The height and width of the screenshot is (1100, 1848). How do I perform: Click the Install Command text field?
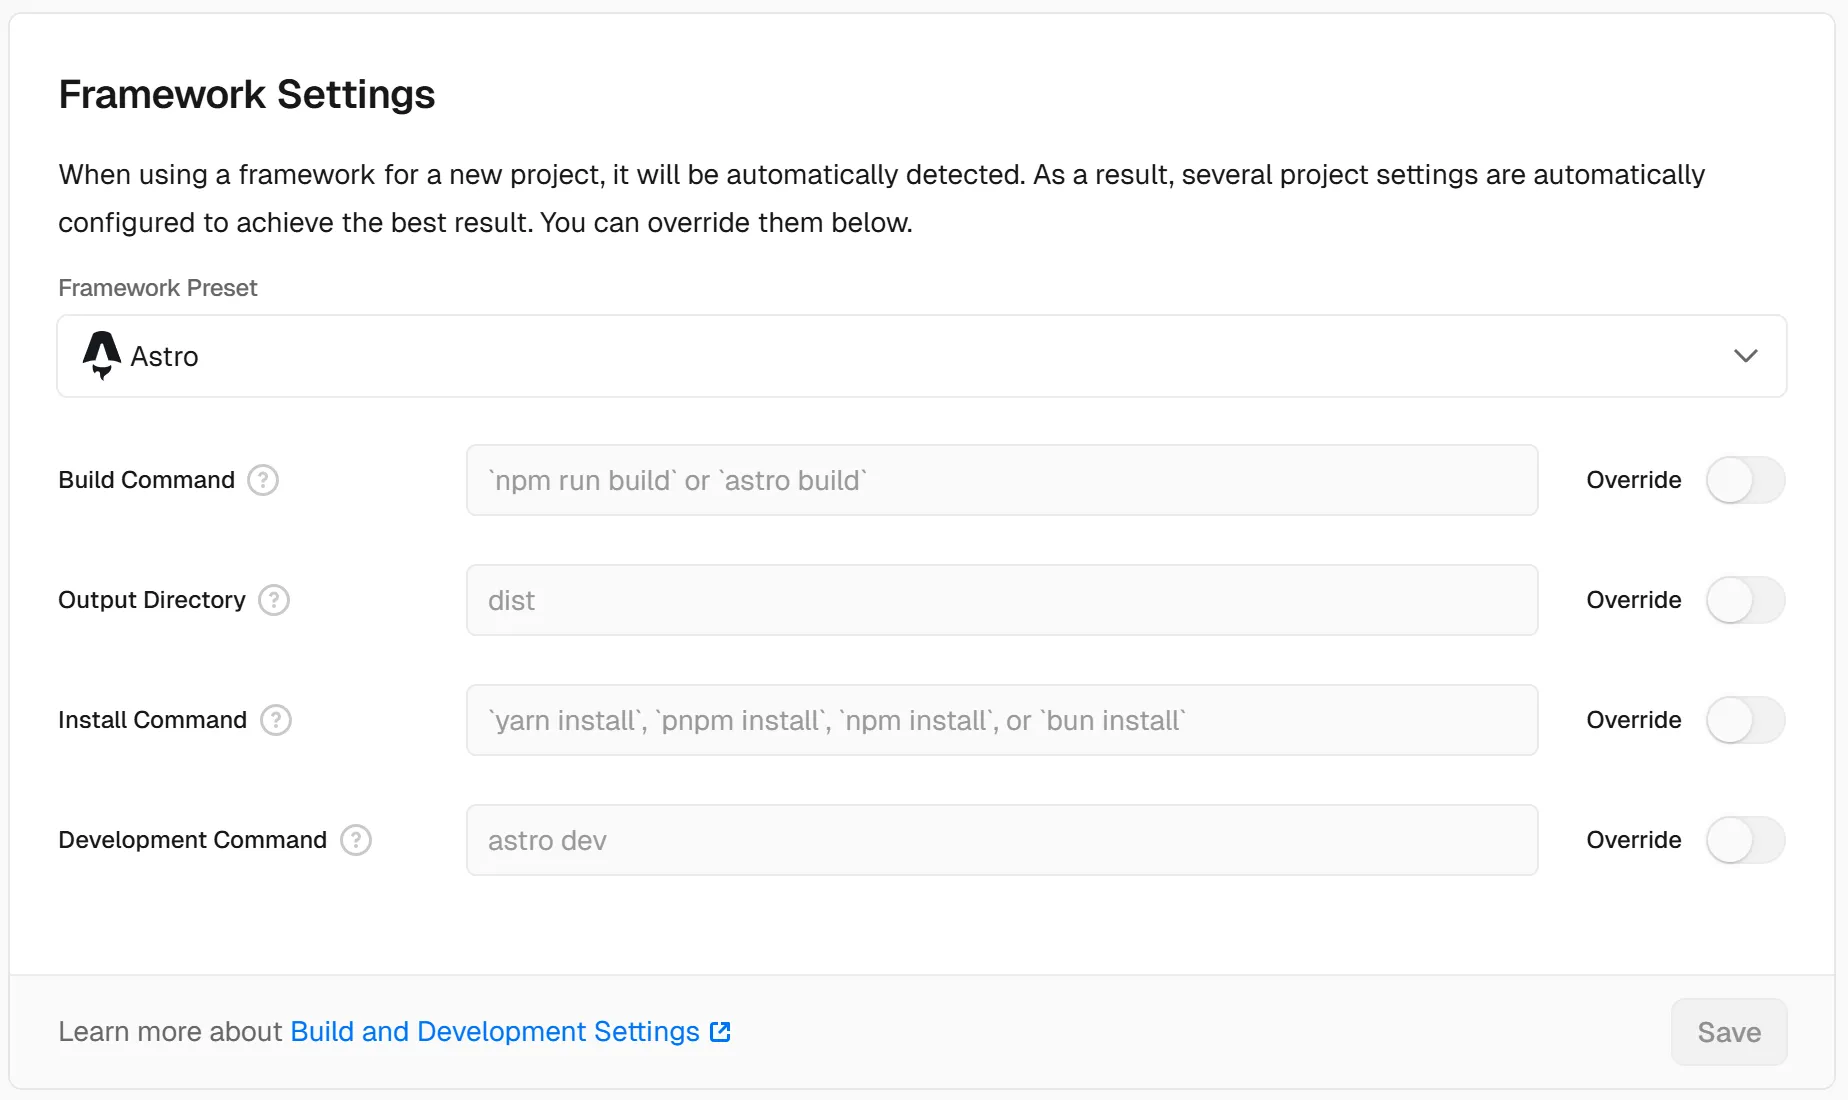tap(1001, 720)
